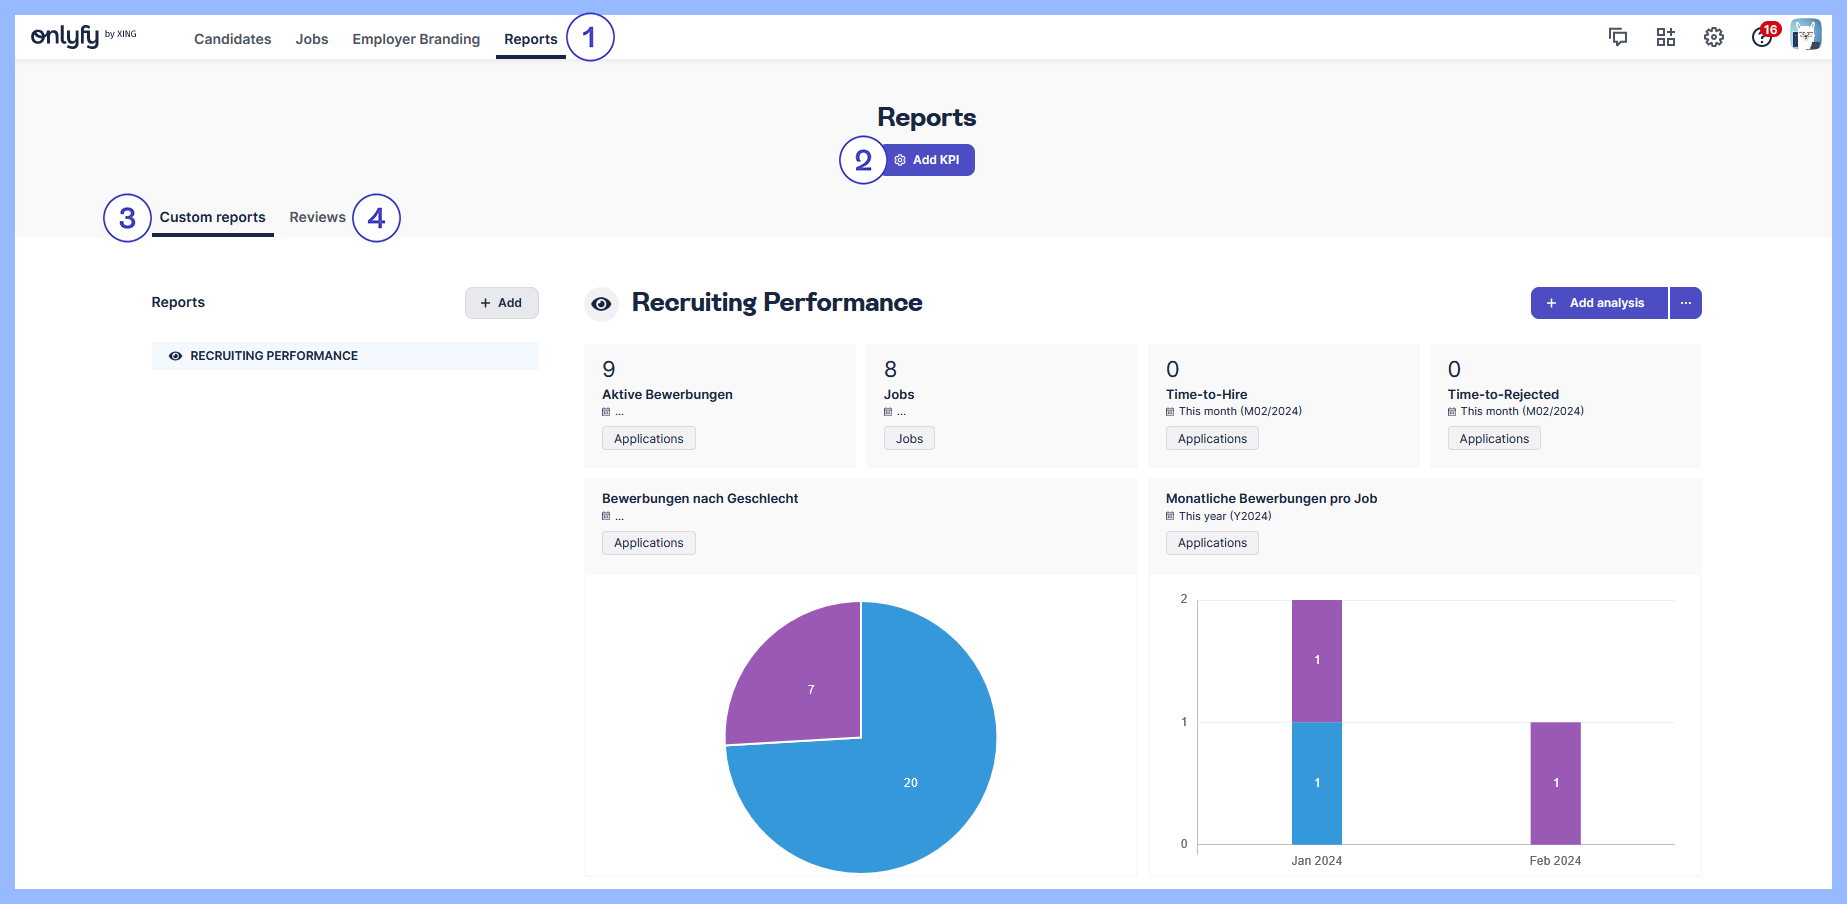Toggle eye icon in Recruiting Performance list item
Screen dimensions: 1847x904
pyautogui.click(x=175, y=356)
